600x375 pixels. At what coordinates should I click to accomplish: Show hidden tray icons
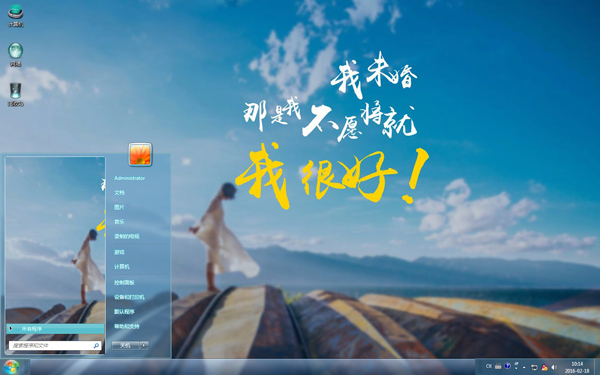point(524,367)
